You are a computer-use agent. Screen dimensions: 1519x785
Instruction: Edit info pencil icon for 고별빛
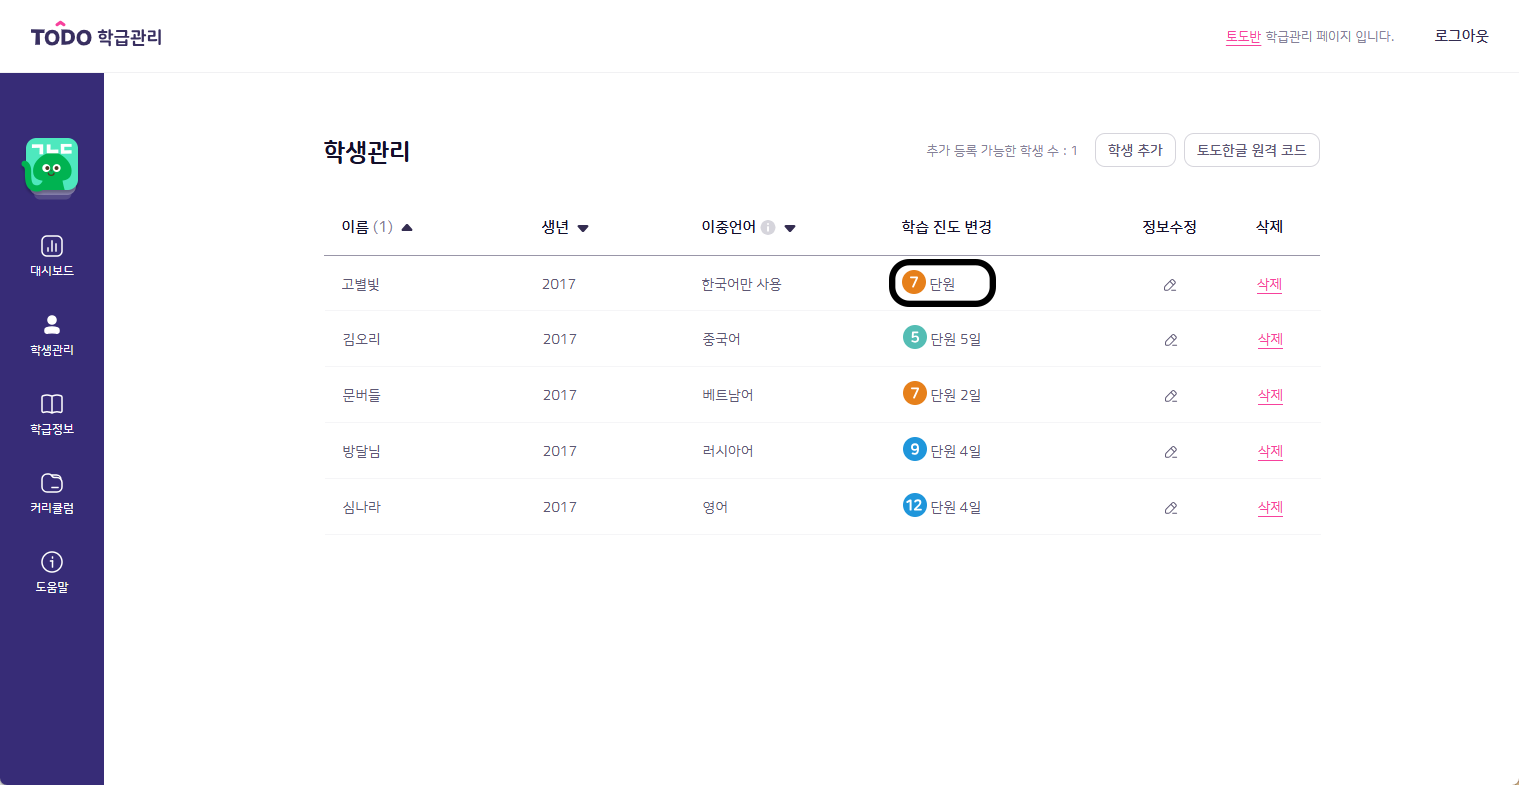1170,285
